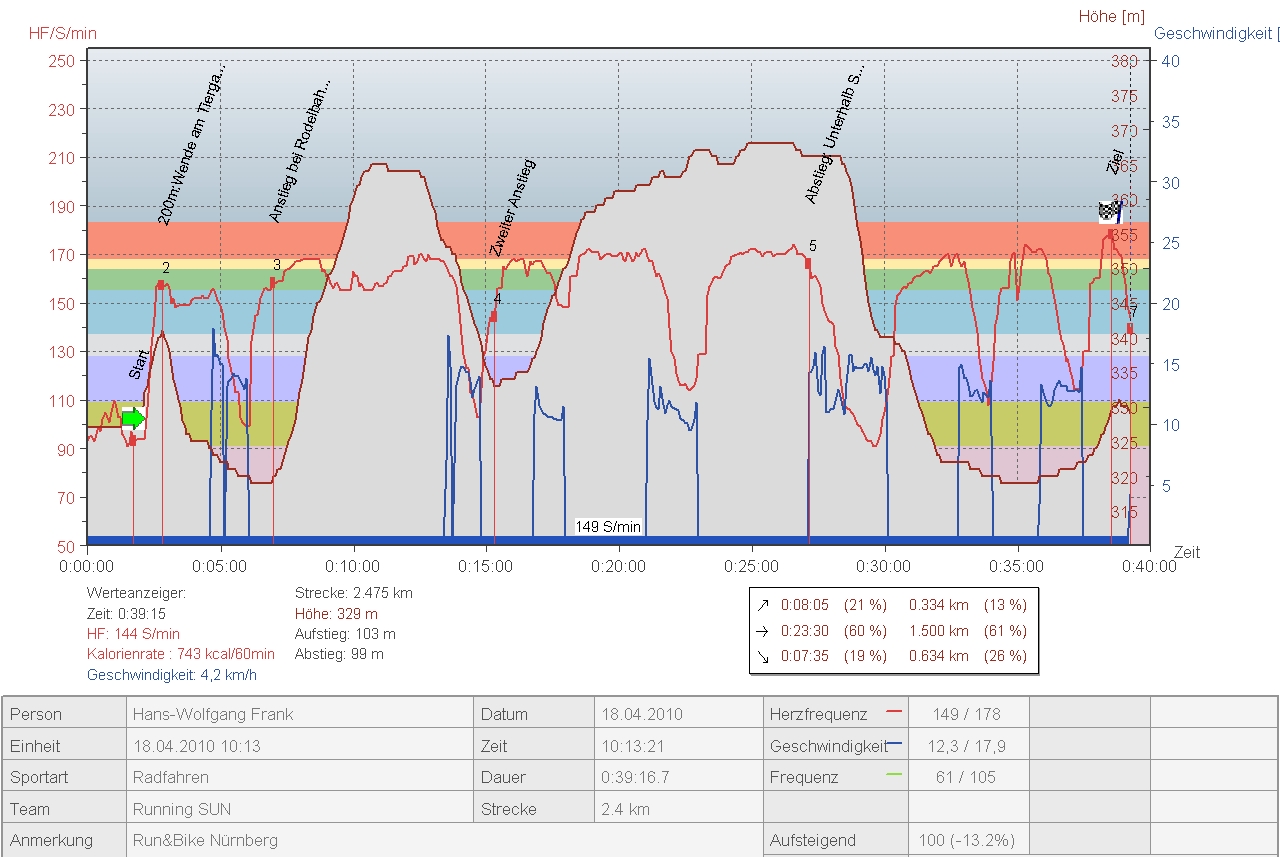Click the flat arrow in summary box
The height and width of the screenshot is (857, 1280).
(765, 631)
